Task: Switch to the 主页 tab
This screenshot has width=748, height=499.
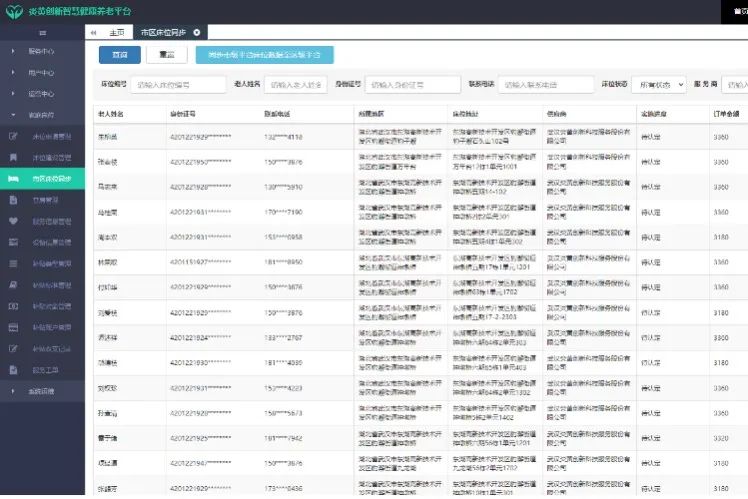Action: click(x=115, y=33)
